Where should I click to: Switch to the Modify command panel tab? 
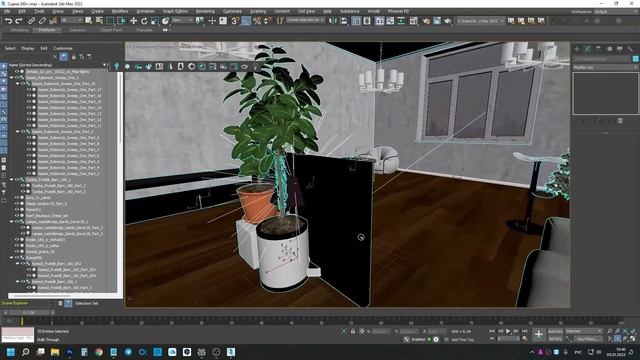click(x=588, y=49)
